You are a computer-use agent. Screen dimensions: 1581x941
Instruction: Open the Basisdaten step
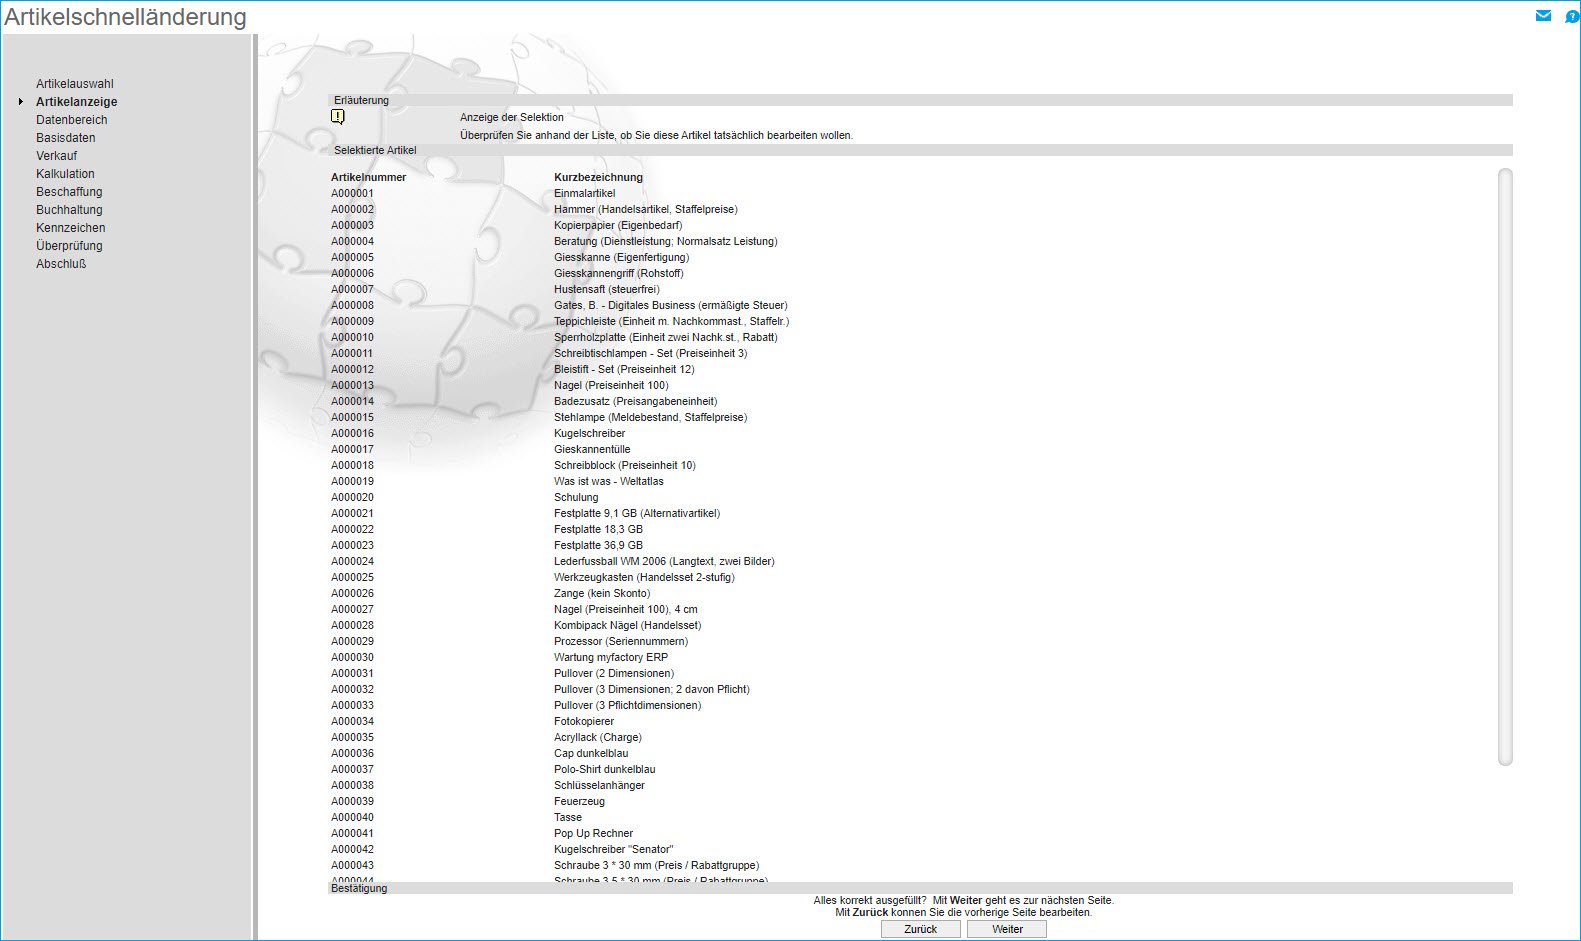tap(66, 138)
